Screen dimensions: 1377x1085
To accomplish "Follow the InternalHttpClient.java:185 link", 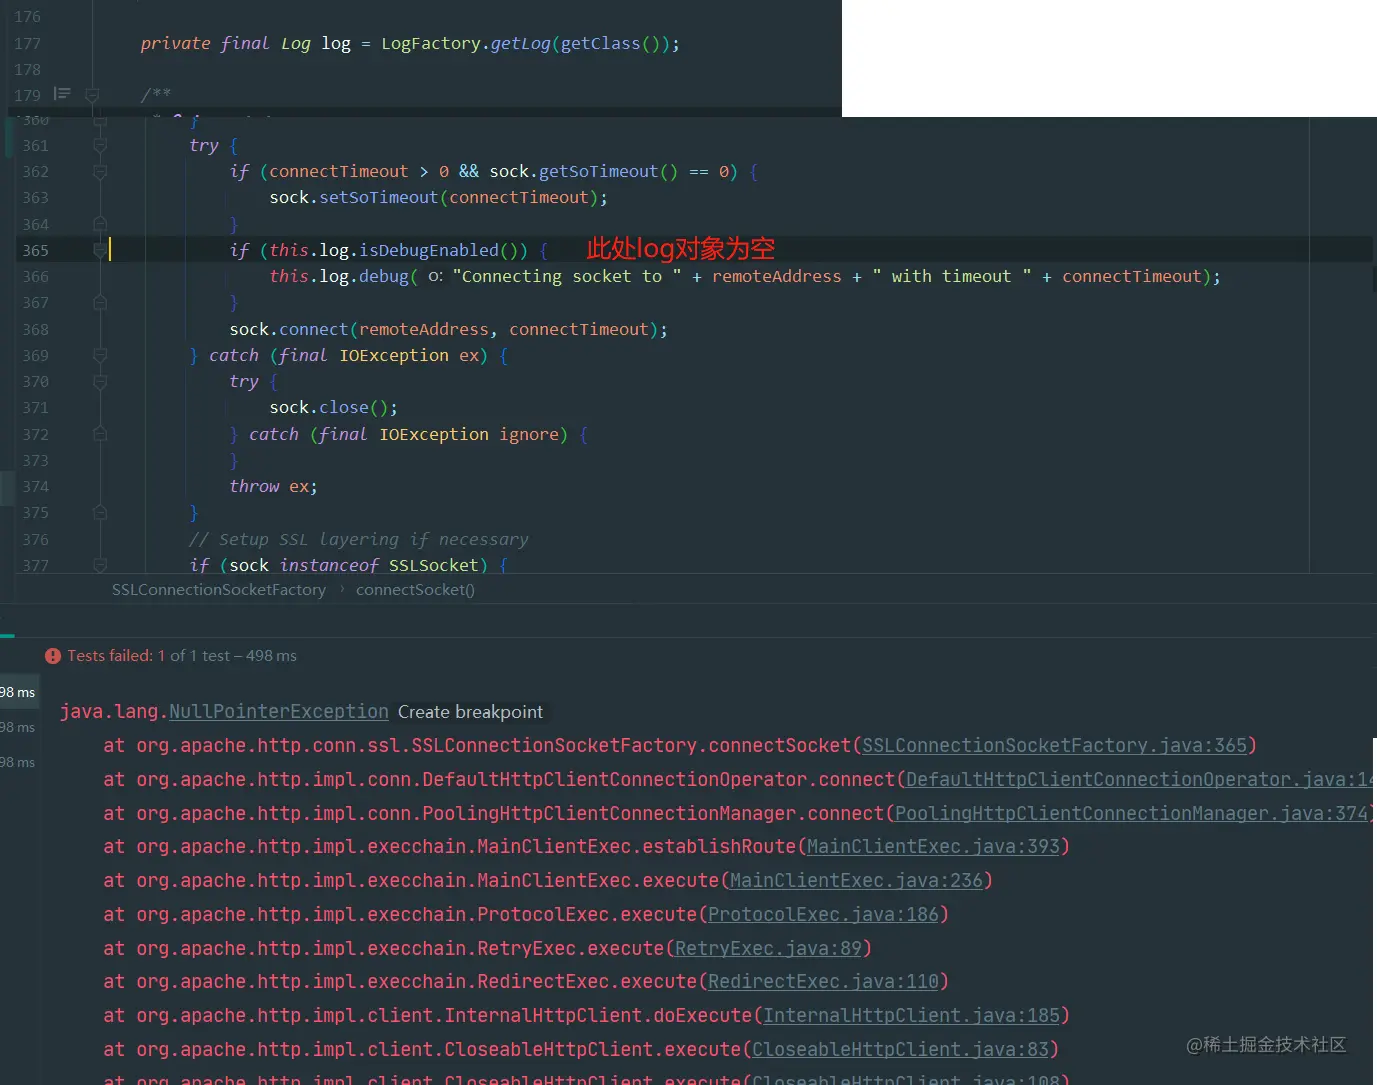I will pyautogui.click(x=911, y=1015).
